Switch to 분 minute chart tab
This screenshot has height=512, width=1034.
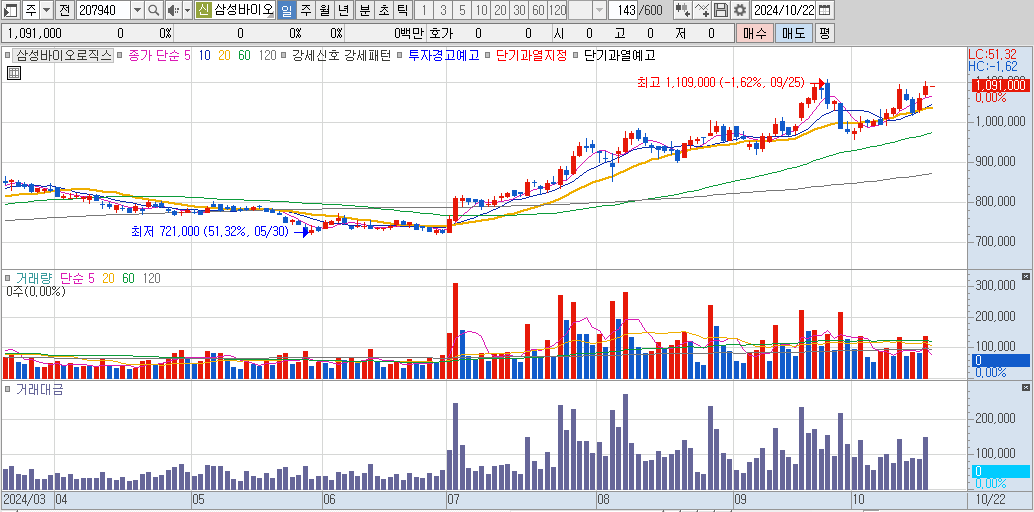click(364, 10)
